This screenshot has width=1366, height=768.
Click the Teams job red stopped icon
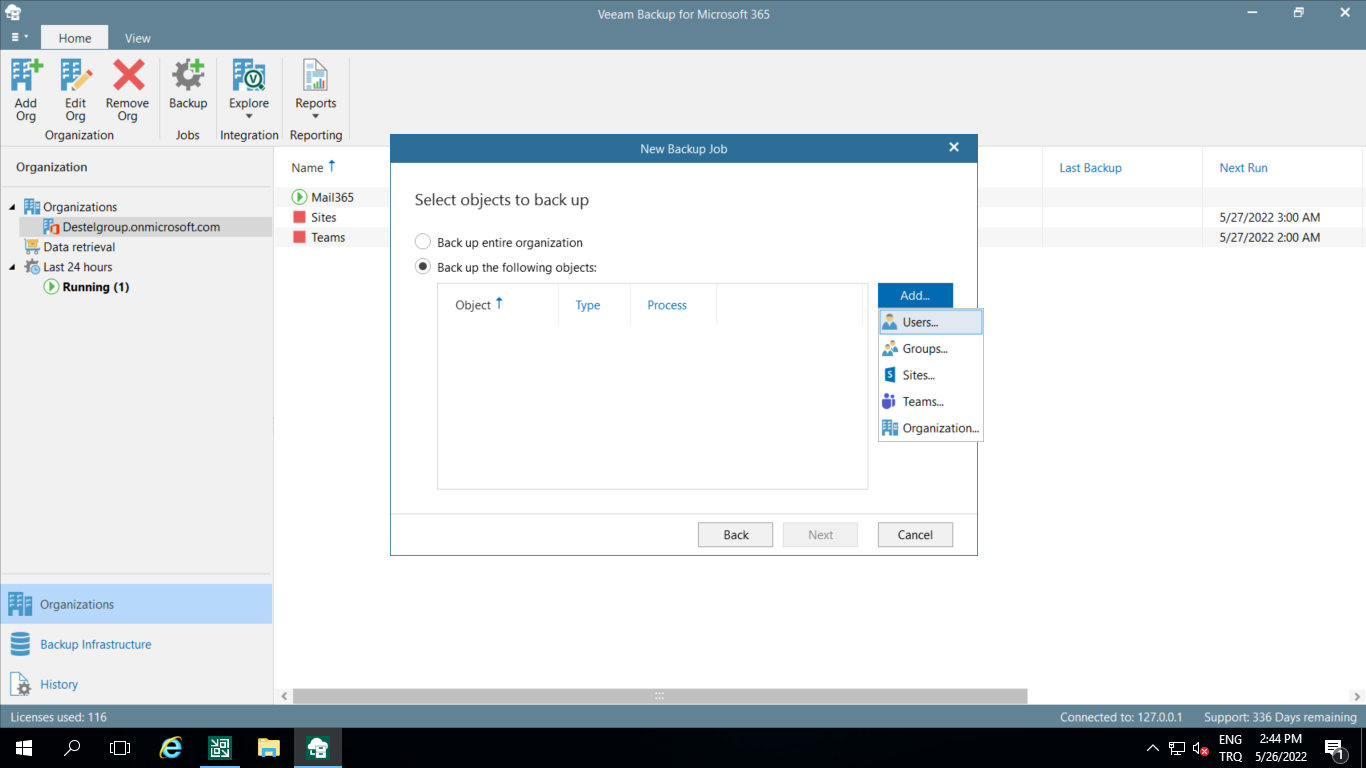[x=300, y=237]
